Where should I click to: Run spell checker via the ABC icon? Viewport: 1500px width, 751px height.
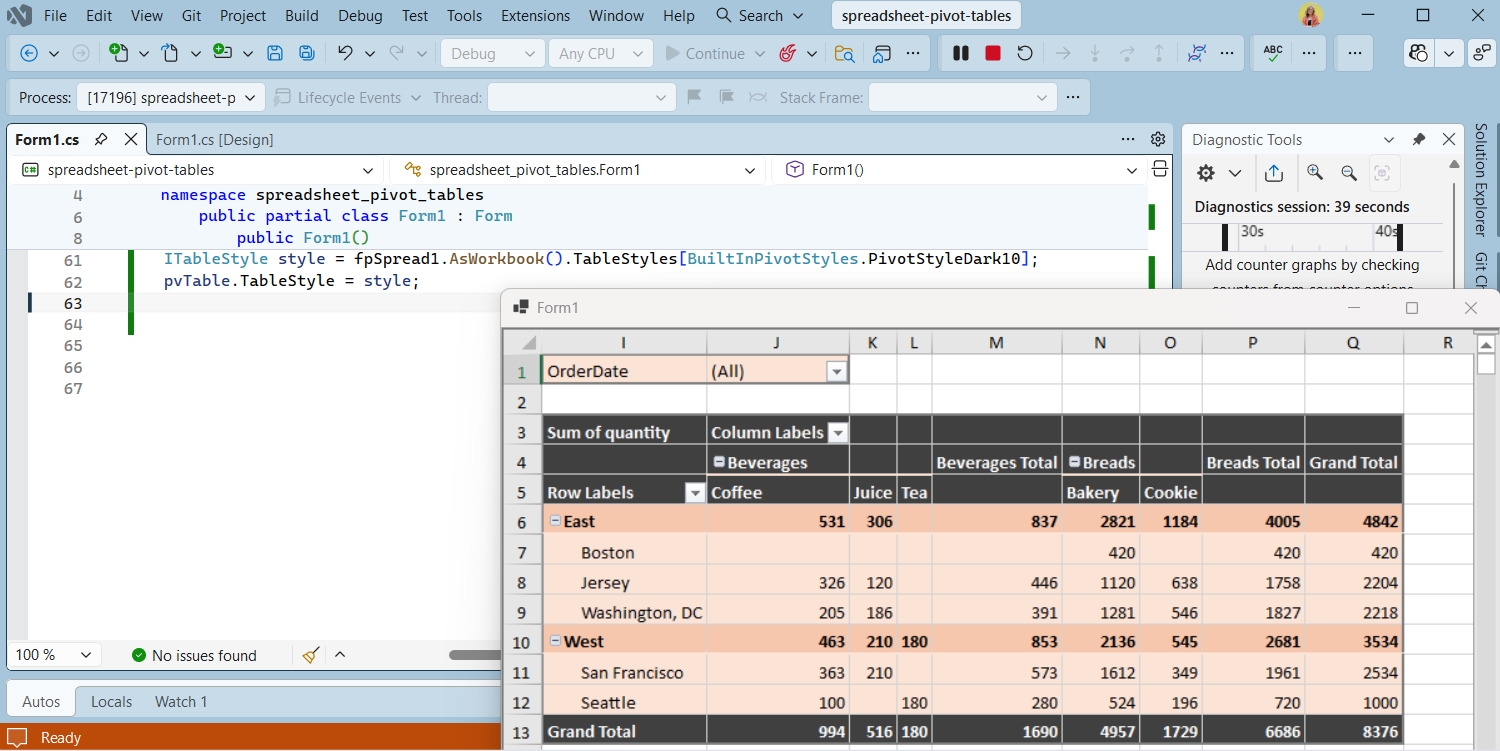coord(1271,53)
